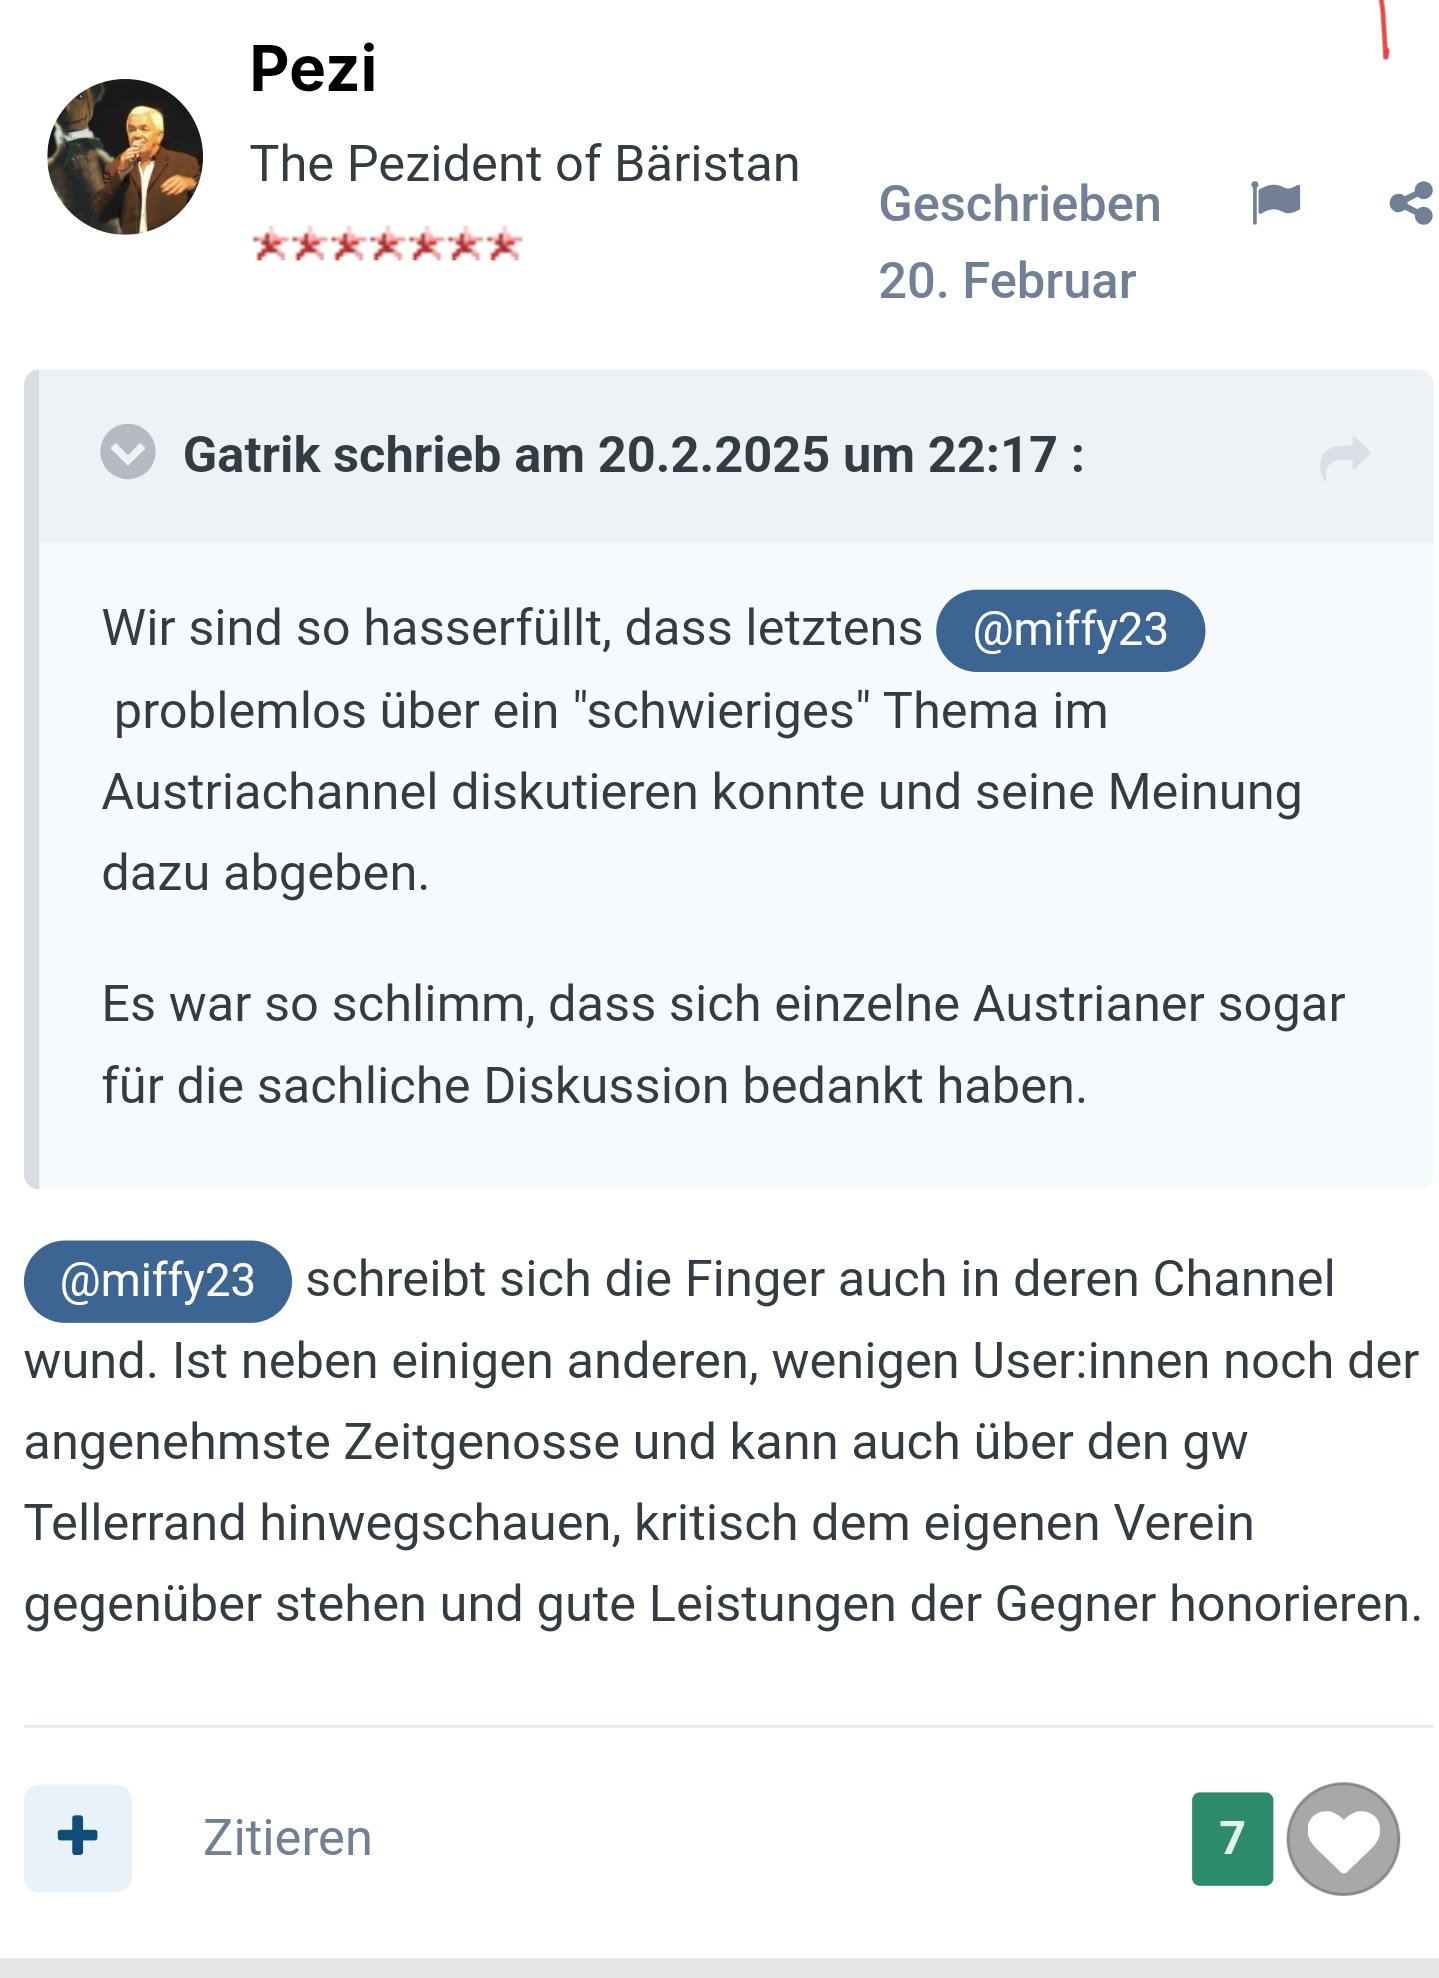Click the quoted paragraph about Austriachannel

(702, 750)
